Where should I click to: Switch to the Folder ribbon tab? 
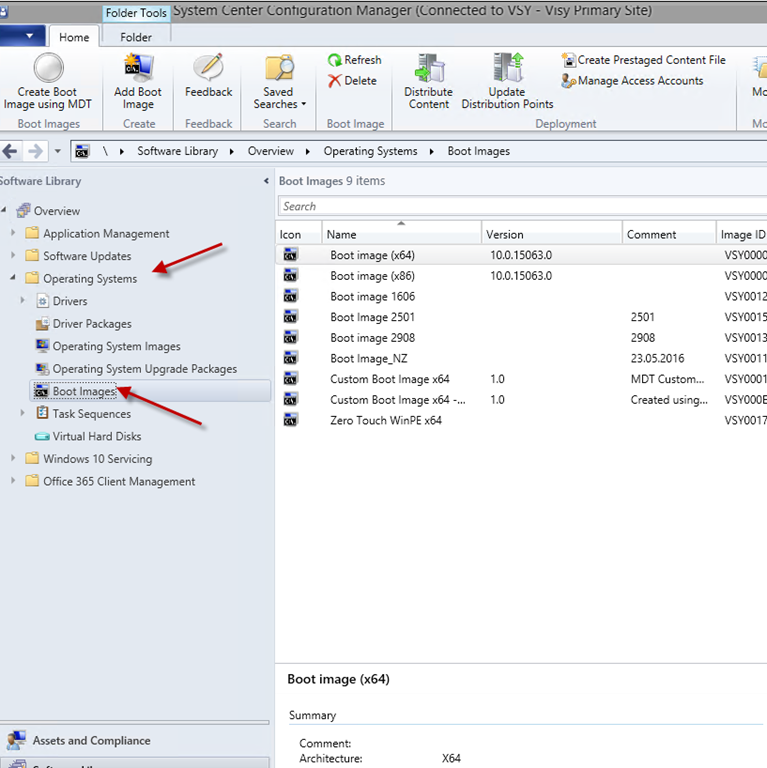pos(136,37)
